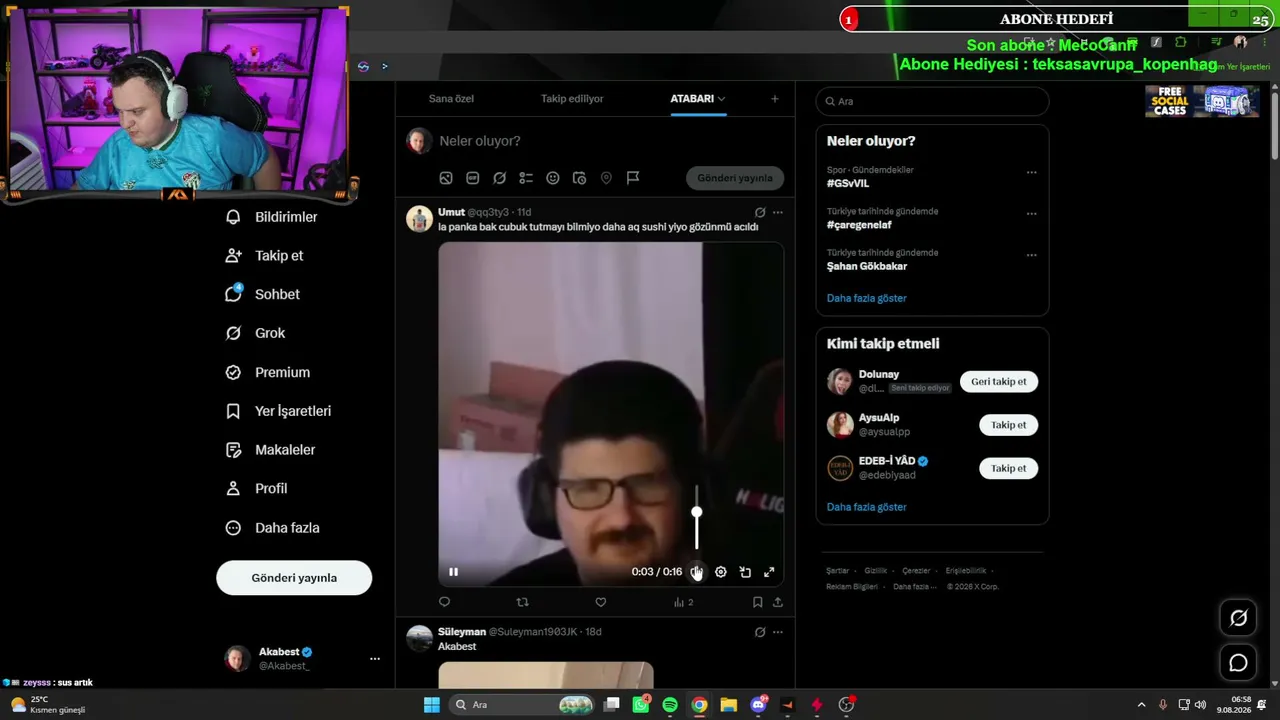Open Spotify from the taskbar
The width and height of the screenshot is (1280, 720).
click(x=670, y=705)
